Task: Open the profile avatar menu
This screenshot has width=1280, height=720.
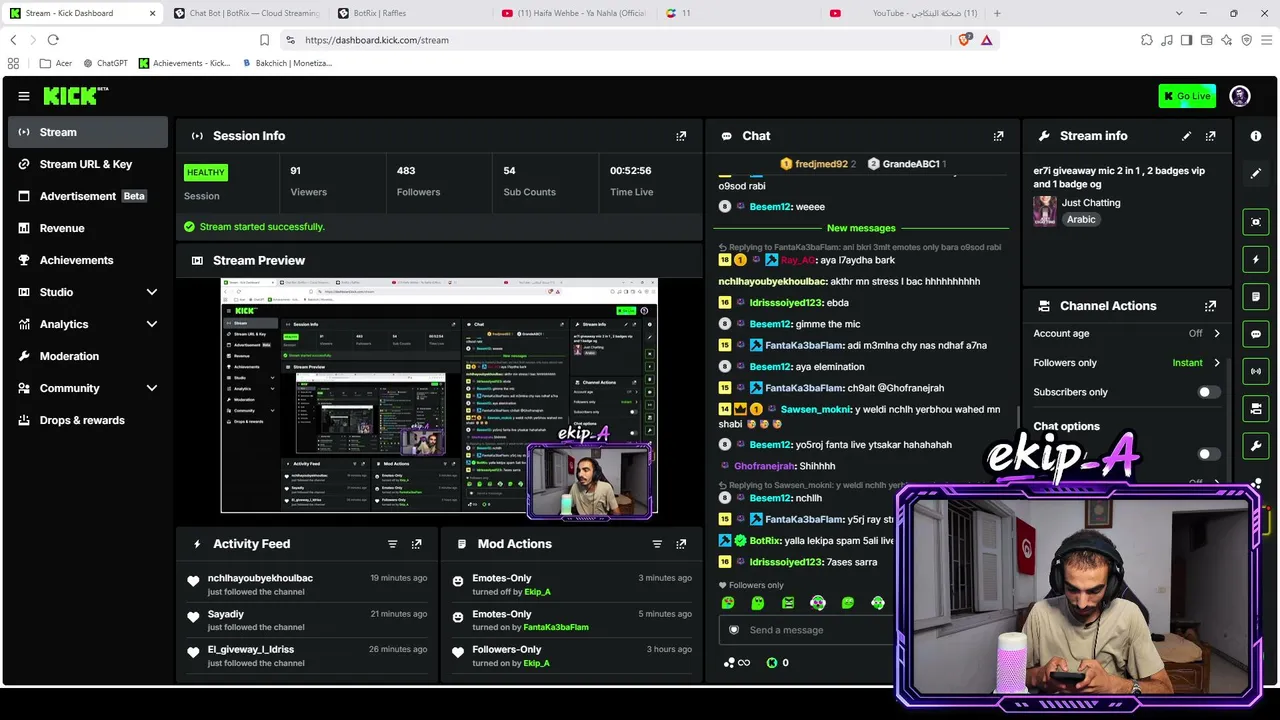Action: click(x=1240, y=96)
